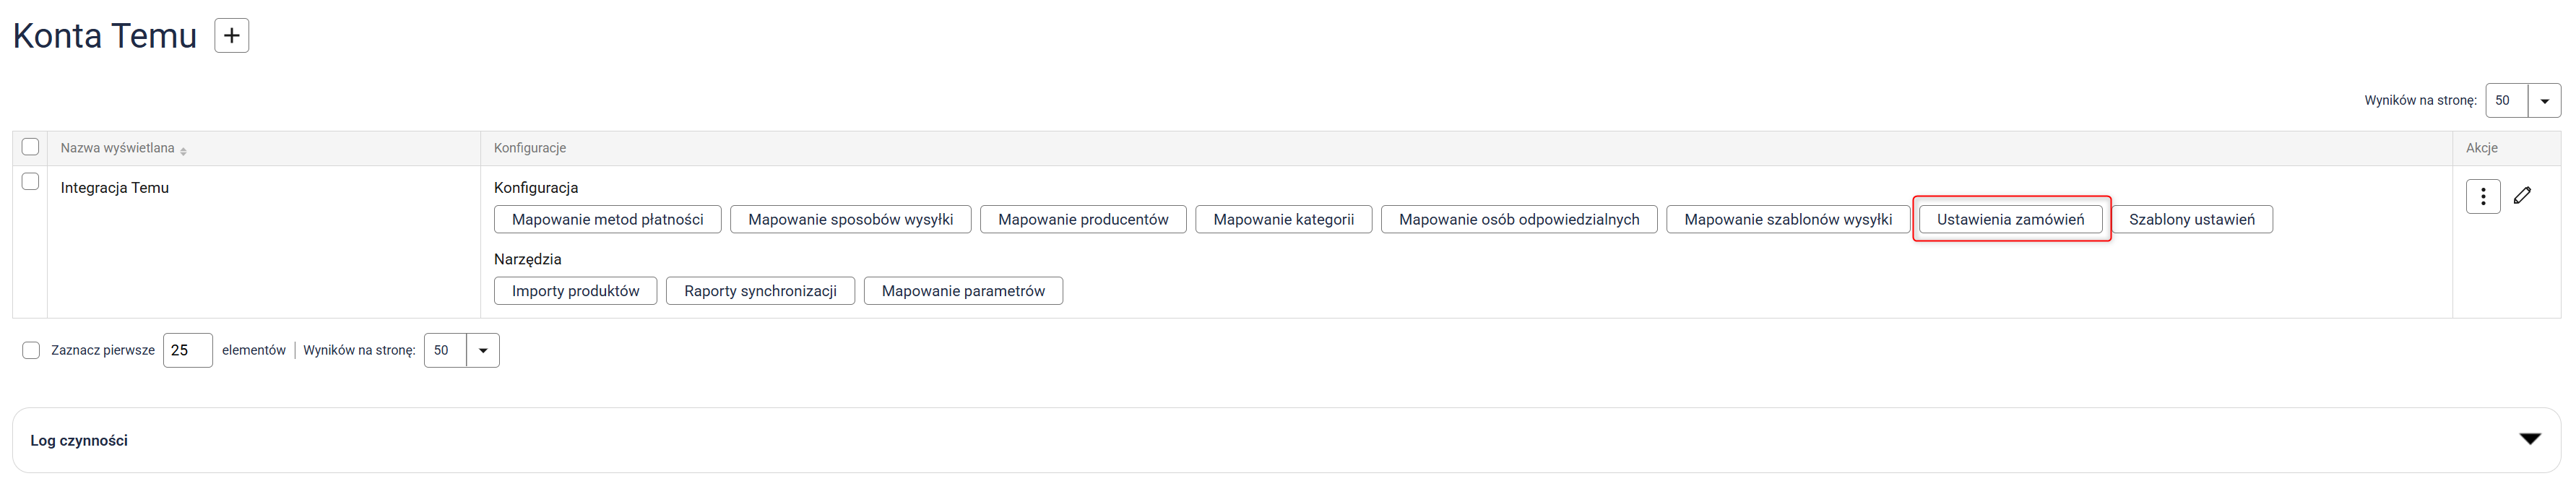Open top Wyników na stronę dropdown

[2544, 101]
